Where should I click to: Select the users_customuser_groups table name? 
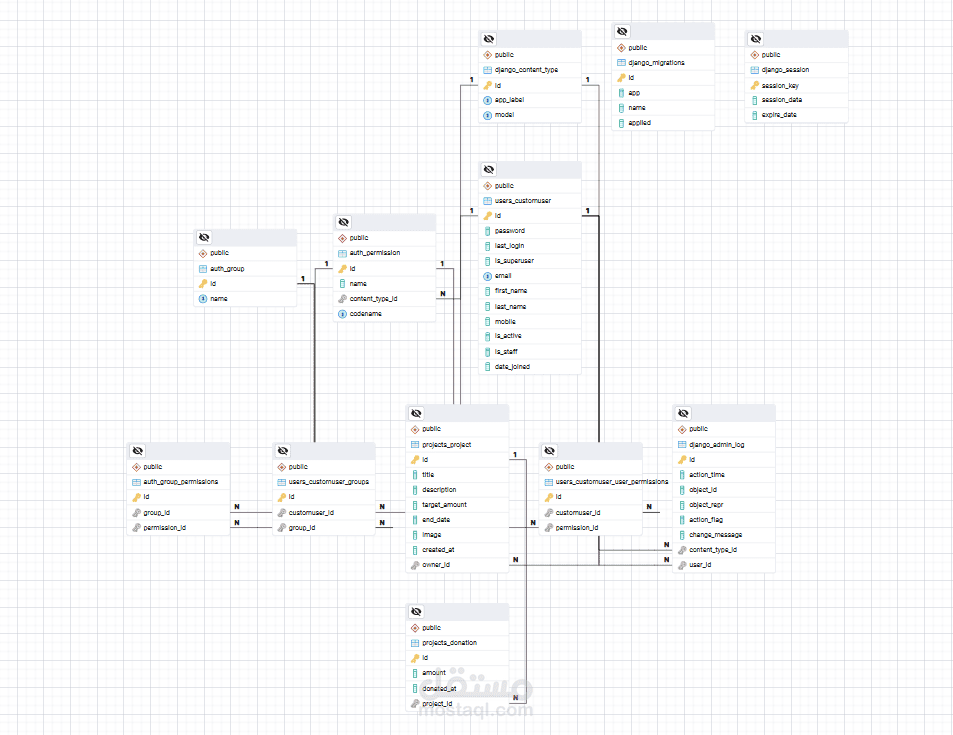click(x=329, y=481)
